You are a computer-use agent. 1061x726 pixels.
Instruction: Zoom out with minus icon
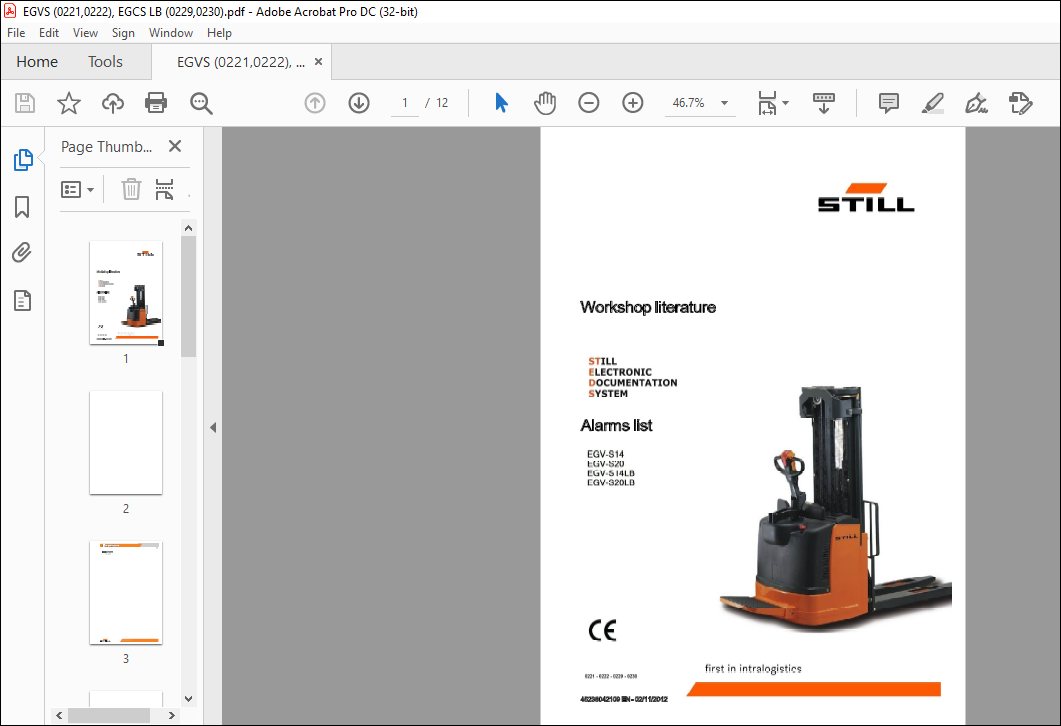589,103
